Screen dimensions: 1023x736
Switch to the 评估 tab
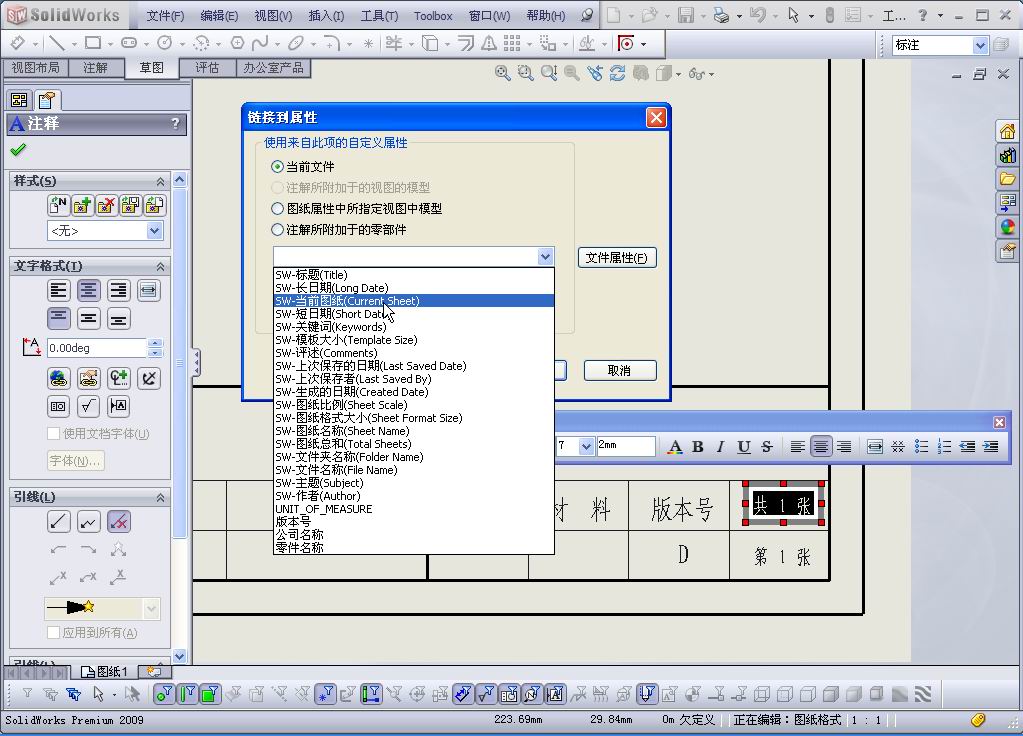[207, 68]
